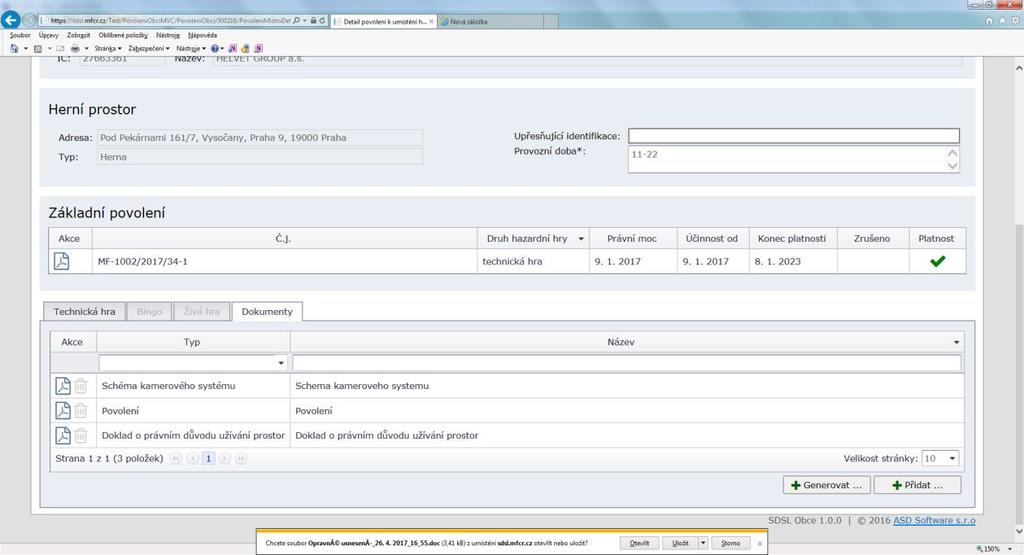
Task: Expand the Nástroje command bar dropdown
Action: click(191, 48)
